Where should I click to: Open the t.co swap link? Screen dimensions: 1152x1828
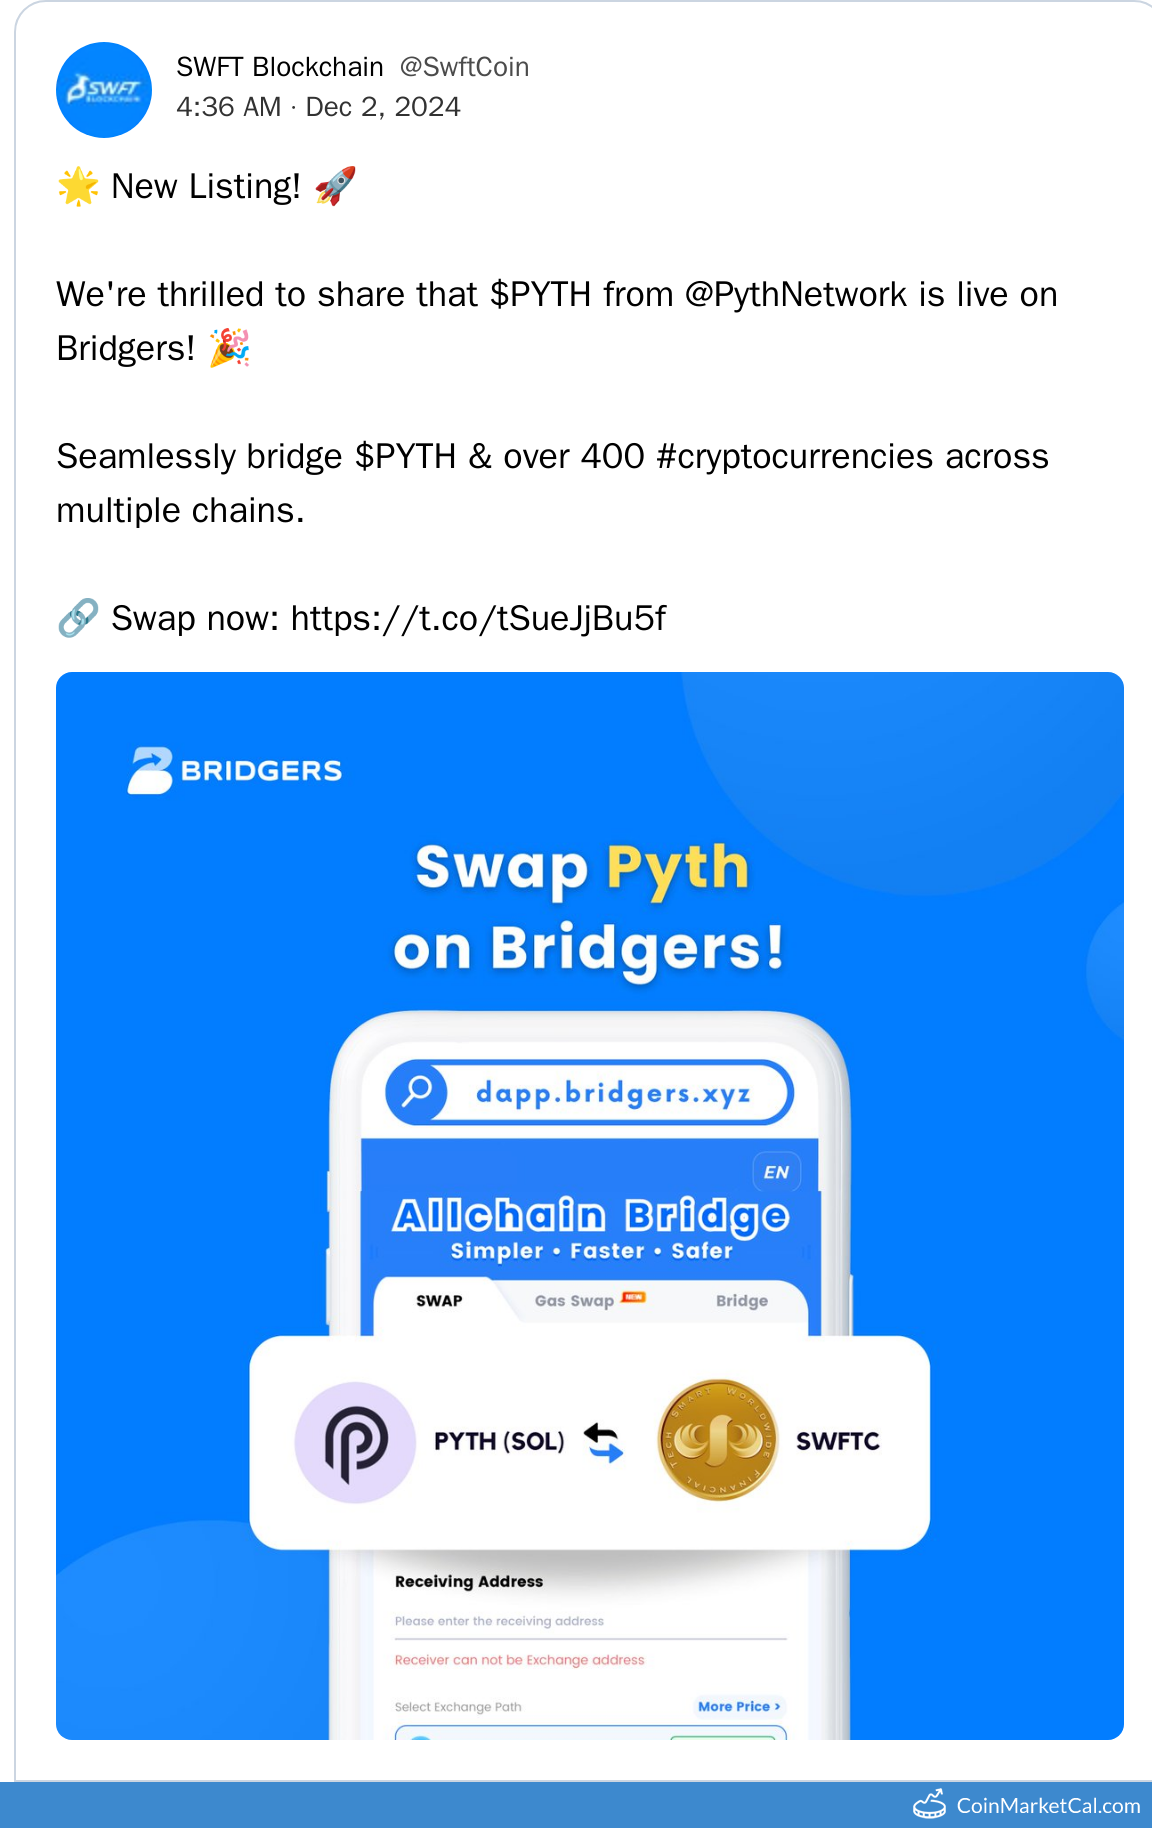pos(478,618)
